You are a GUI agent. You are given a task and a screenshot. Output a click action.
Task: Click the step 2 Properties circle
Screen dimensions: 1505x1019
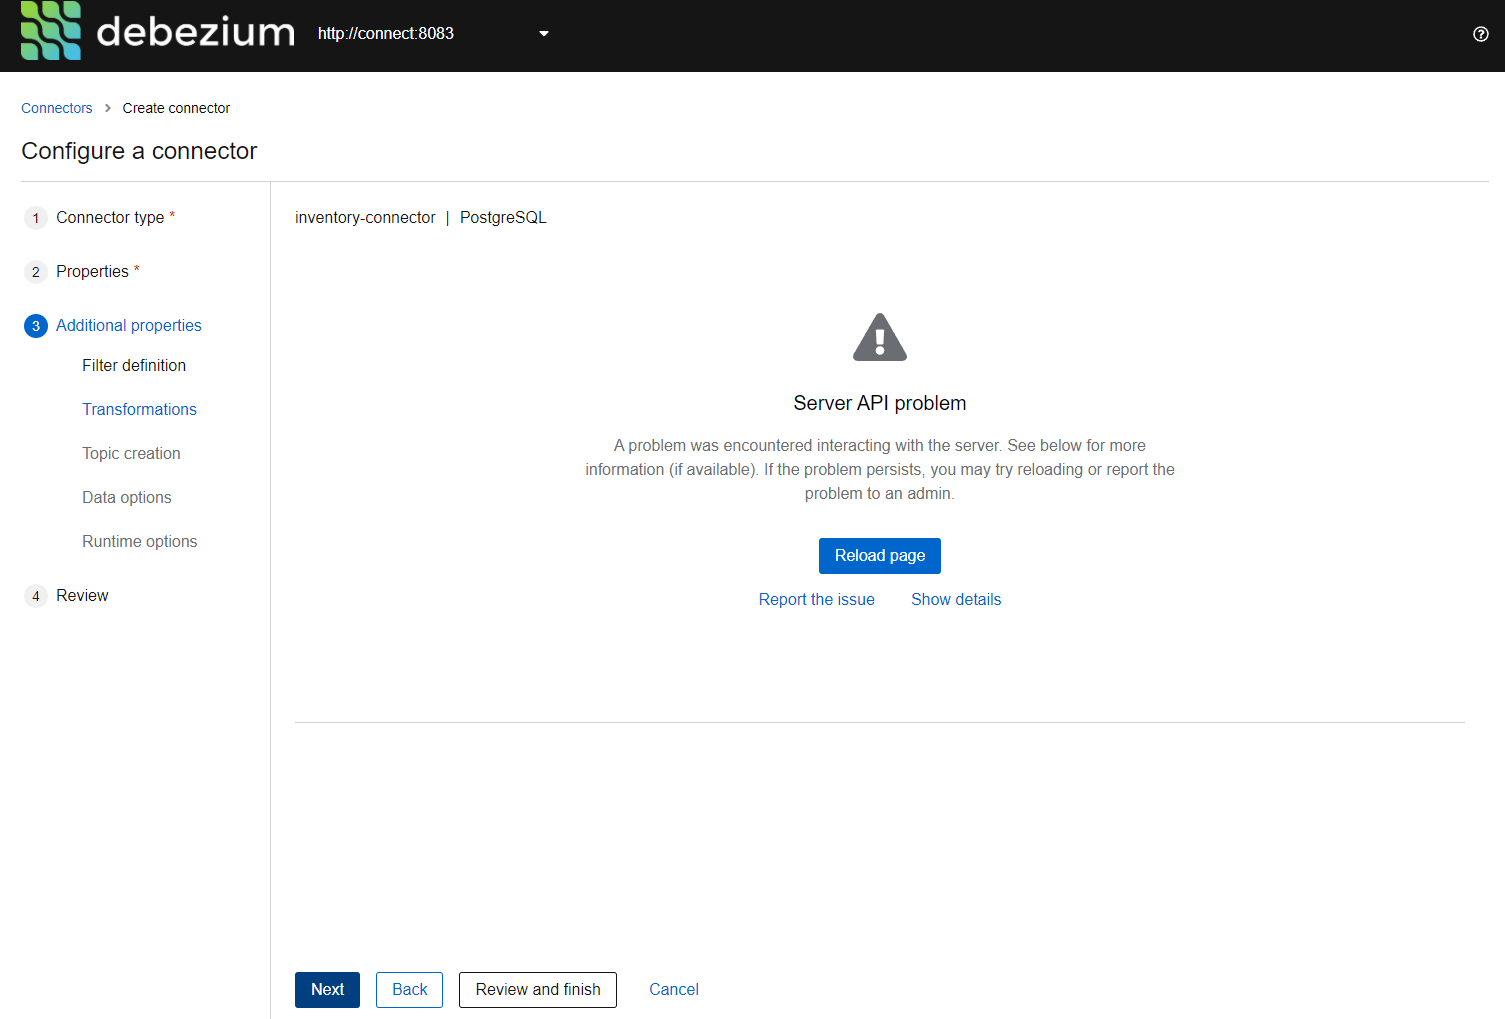point(35,271)
